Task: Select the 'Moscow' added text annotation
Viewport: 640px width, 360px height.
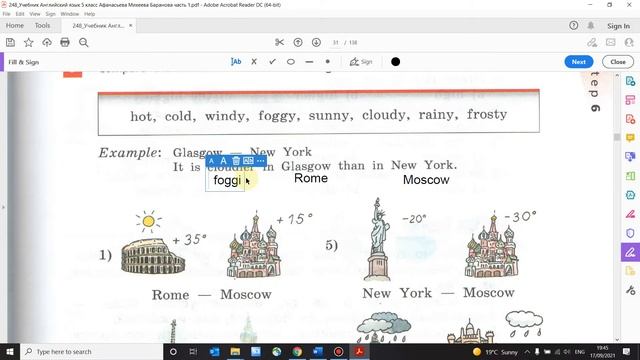Action: (426, 180)
